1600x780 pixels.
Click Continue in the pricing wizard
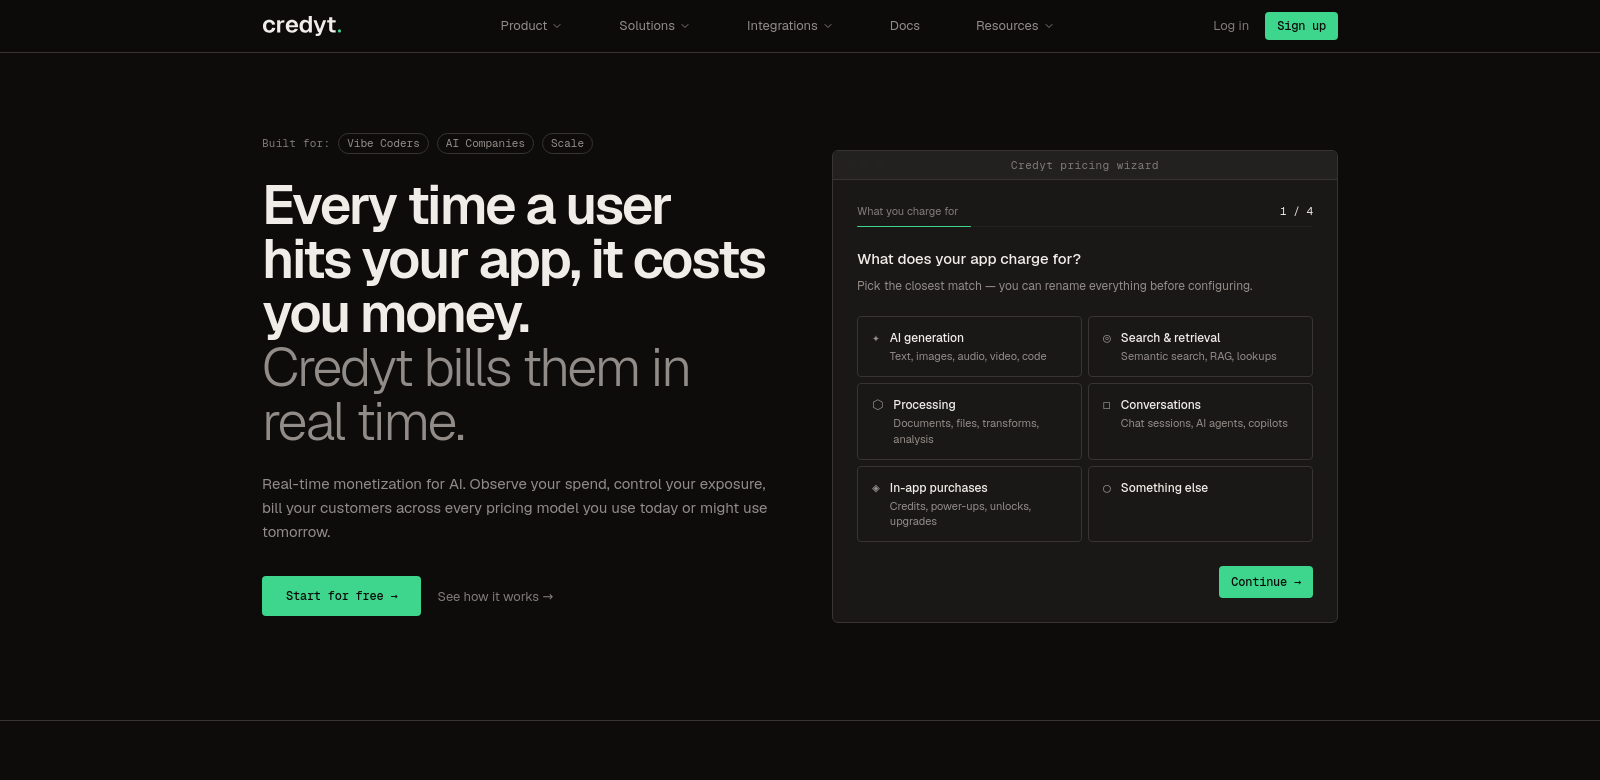point(1265,582)
